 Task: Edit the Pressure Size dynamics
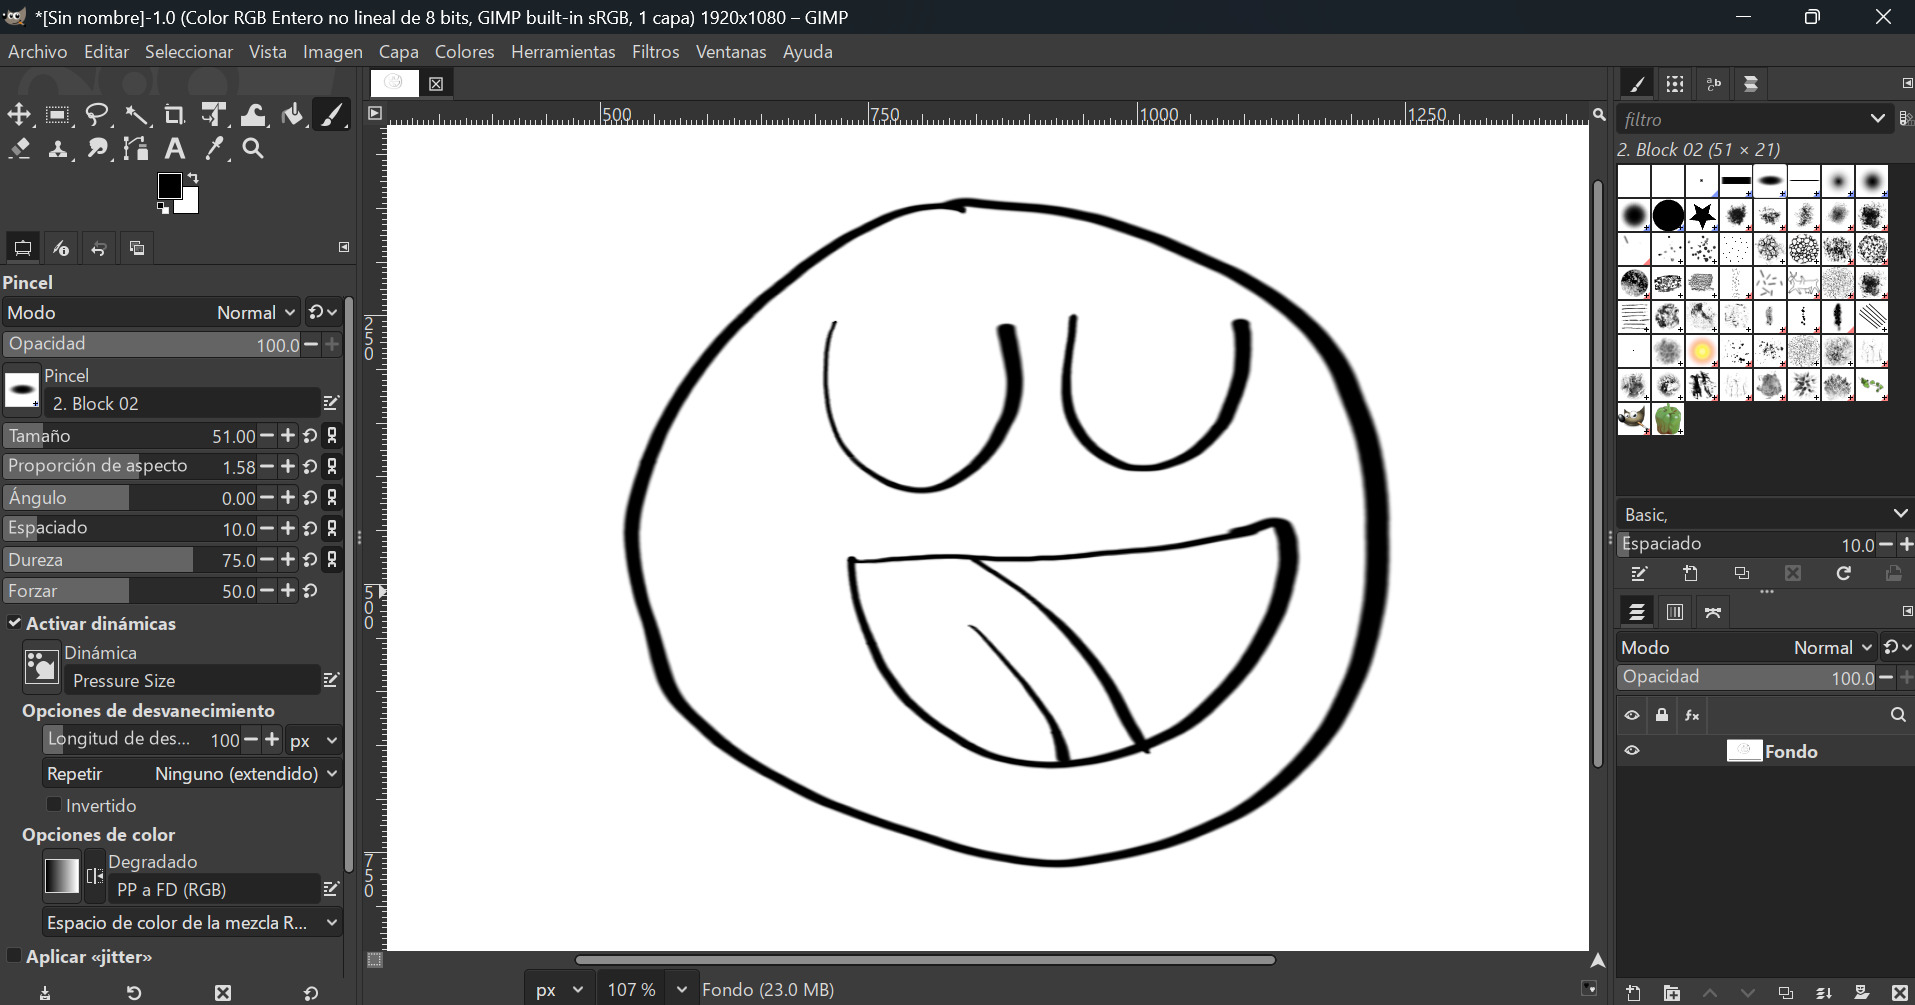point(331,680)
